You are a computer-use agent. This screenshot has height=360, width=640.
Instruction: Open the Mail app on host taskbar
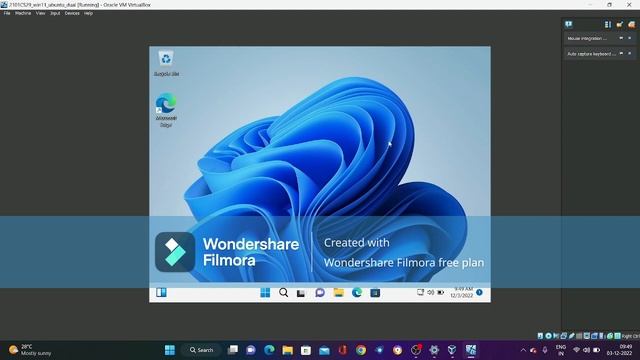(x=324, y=350)
